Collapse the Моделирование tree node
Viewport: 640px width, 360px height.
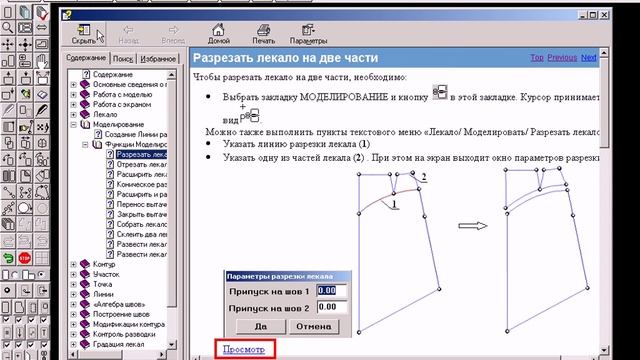[73, 124]
